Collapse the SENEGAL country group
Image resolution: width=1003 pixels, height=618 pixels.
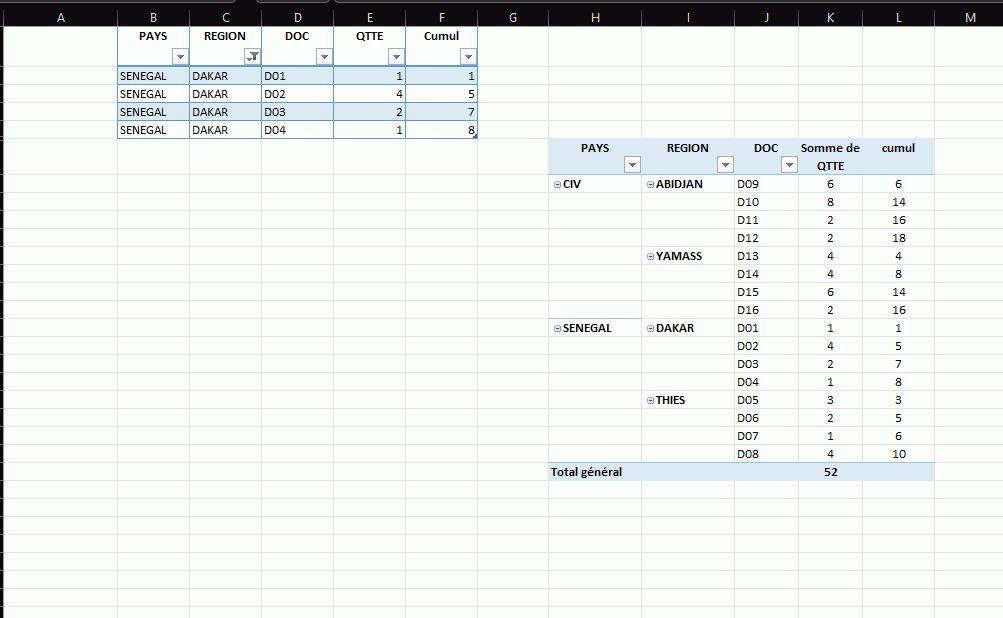click(557, 329)
